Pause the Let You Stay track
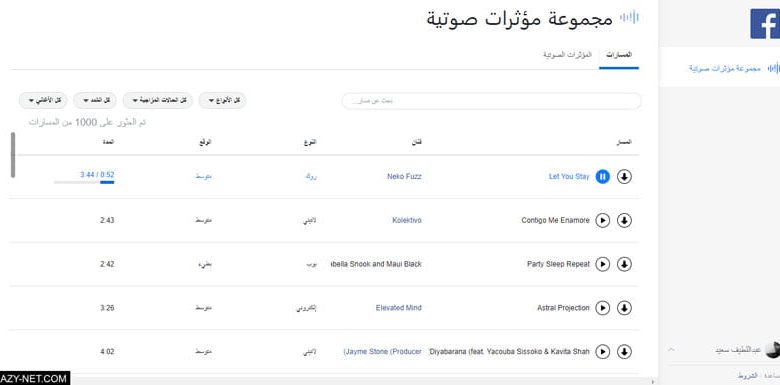Image resolution: width=780 pixels, height=385 pixels. coord(602,177)
